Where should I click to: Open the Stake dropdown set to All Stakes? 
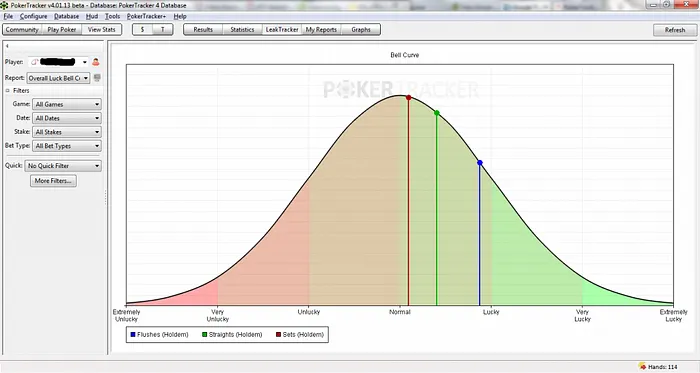pos(67,132)
